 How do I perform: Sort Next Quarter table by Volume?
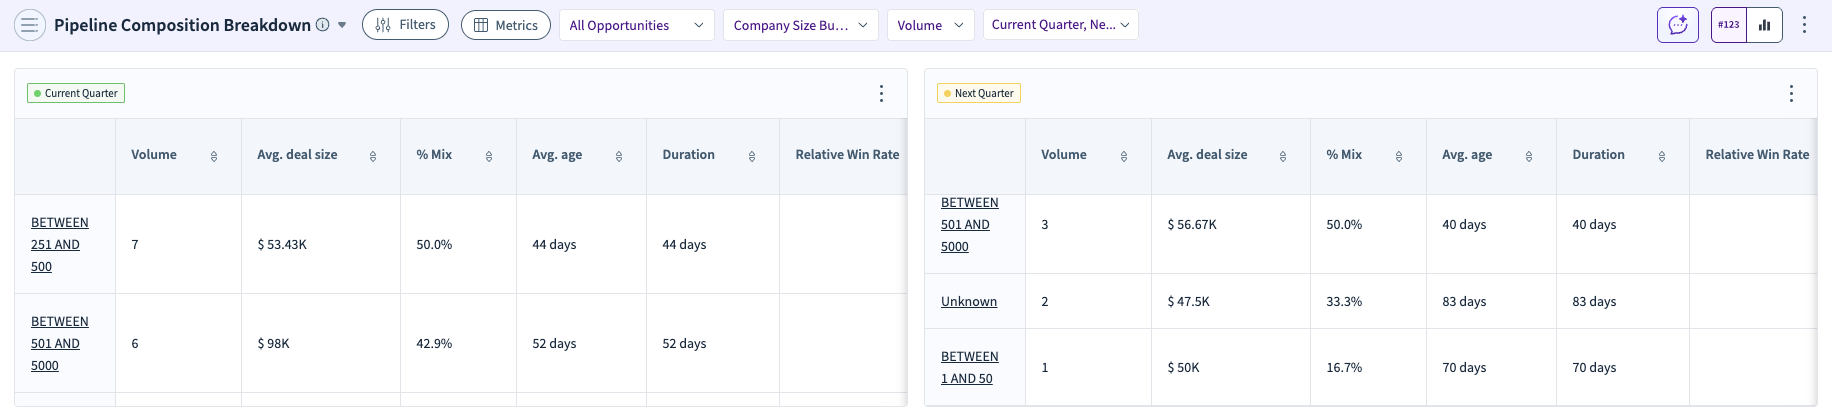click(x=1124, y=156)
